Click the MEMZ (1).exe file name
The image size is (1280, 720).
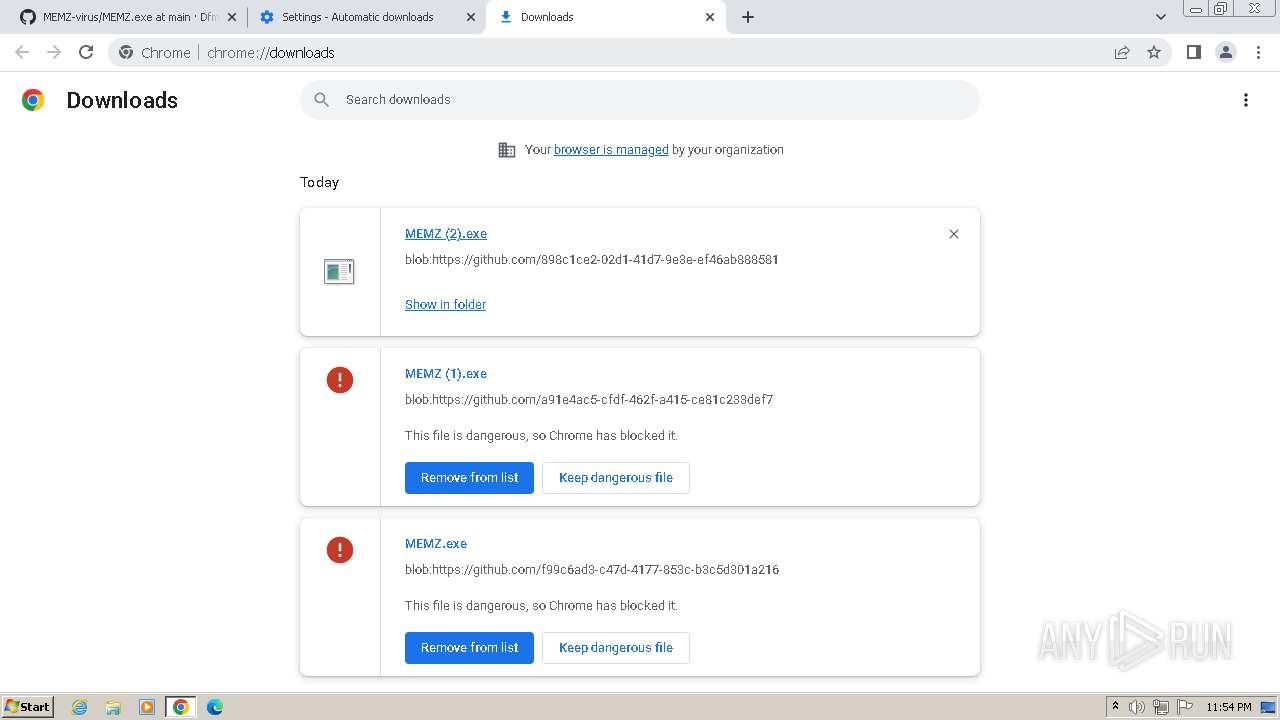446,374
